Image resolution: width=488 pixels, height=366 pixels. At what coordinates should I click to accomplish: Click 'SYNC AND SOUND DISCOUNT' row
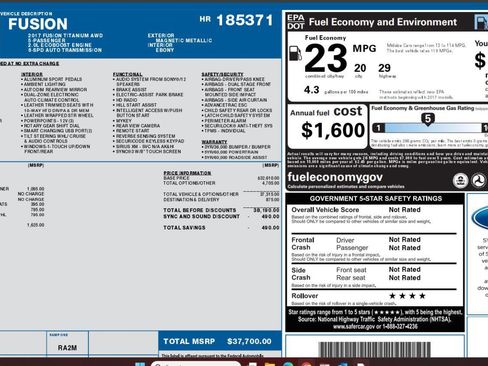221,216
